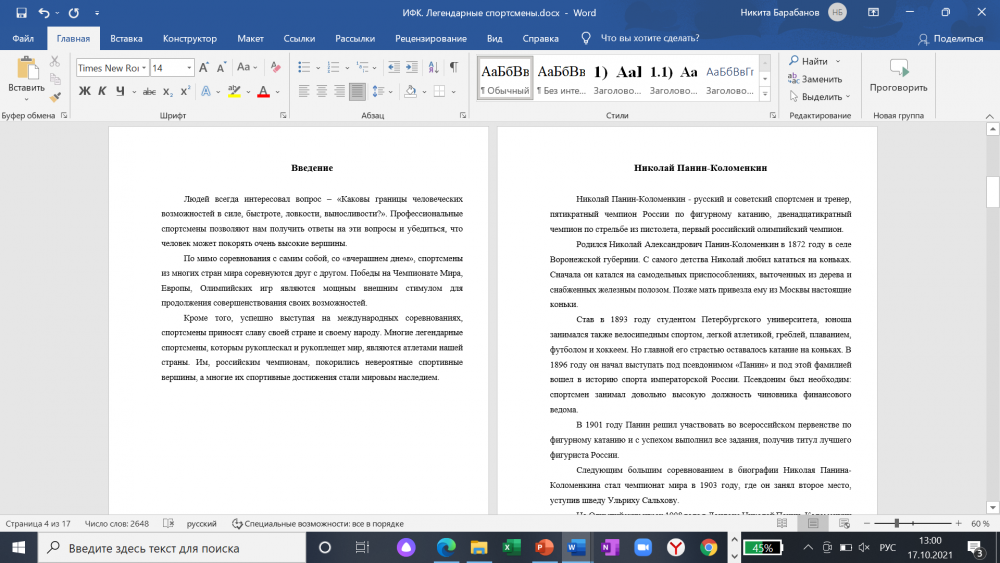Image resolution: width=1000 pixels, height=563 pixels.
Task: Align text to the left
Action: (x=304, y=92)
